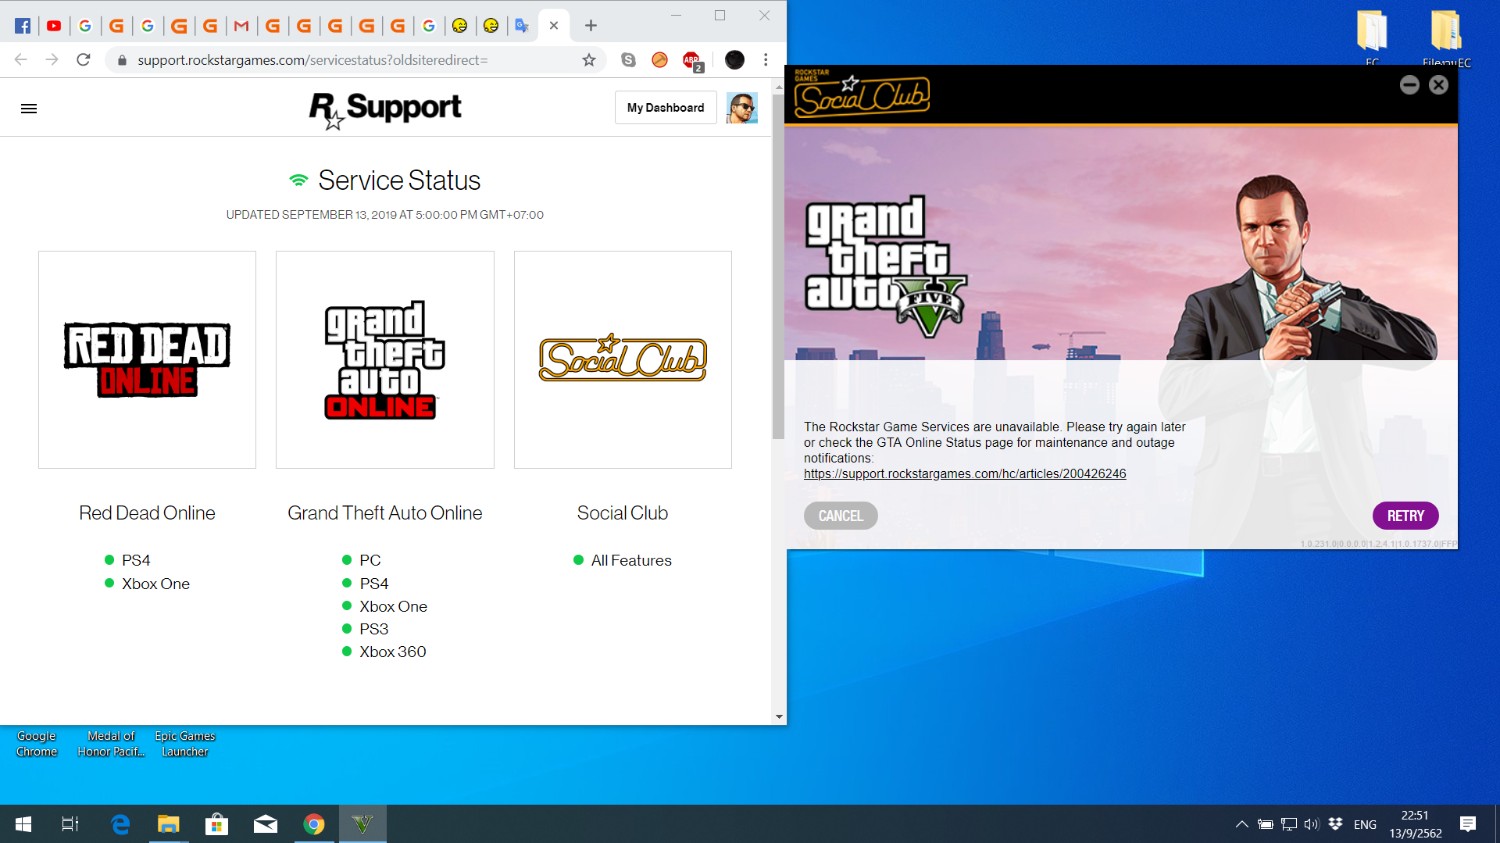Reload the Rockstar Support page
Viewport: 1500px width, 843px height.
84,60
